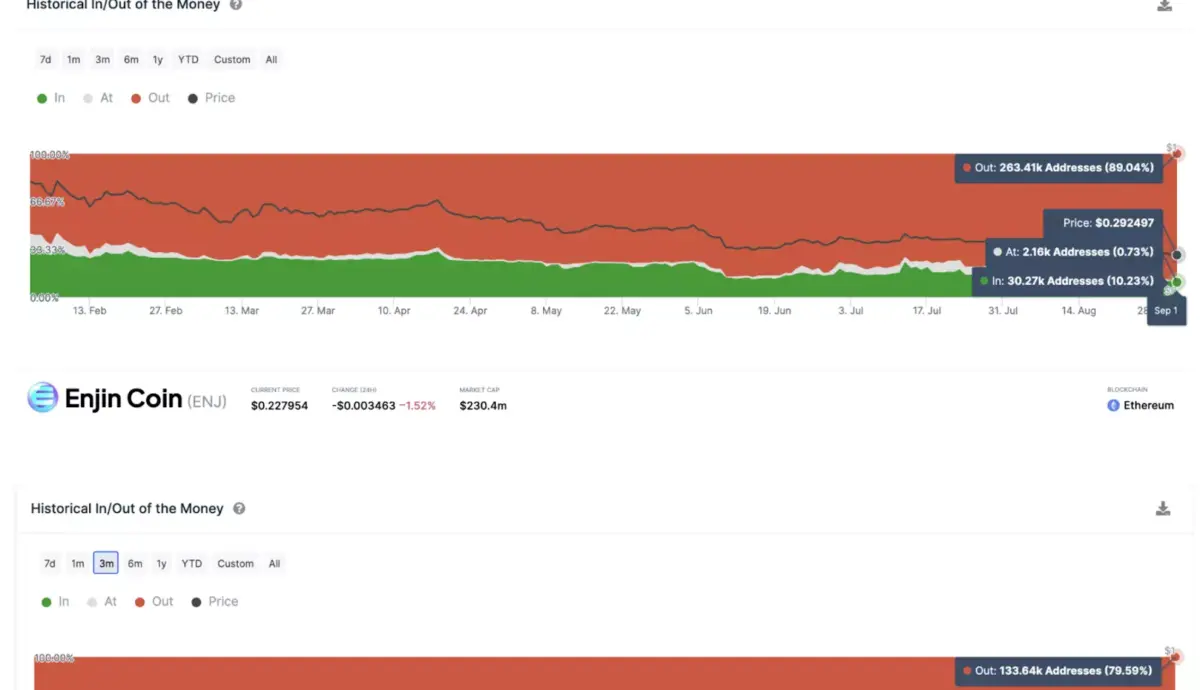
Task: Open Custom date range in bottom chart
Action: [236, 564]
